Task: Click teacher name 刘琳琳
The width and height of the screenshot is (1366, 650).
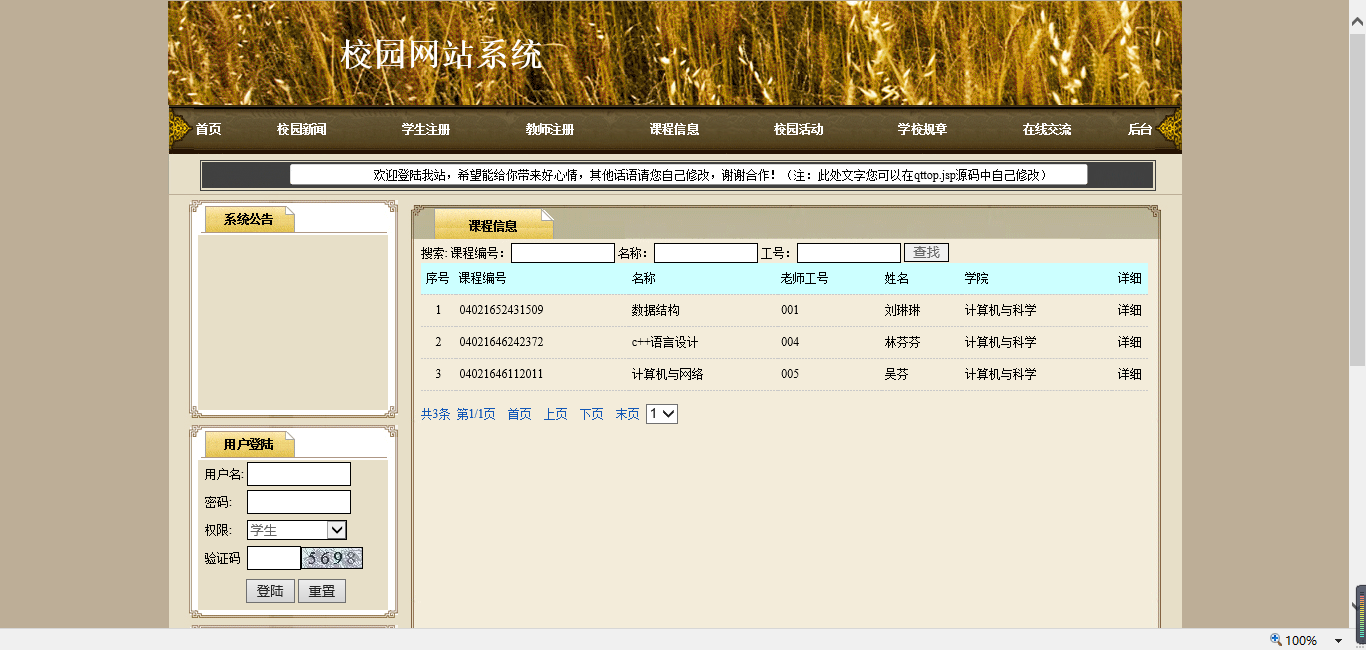Action: pyautogui.click(x=902, y=311)
